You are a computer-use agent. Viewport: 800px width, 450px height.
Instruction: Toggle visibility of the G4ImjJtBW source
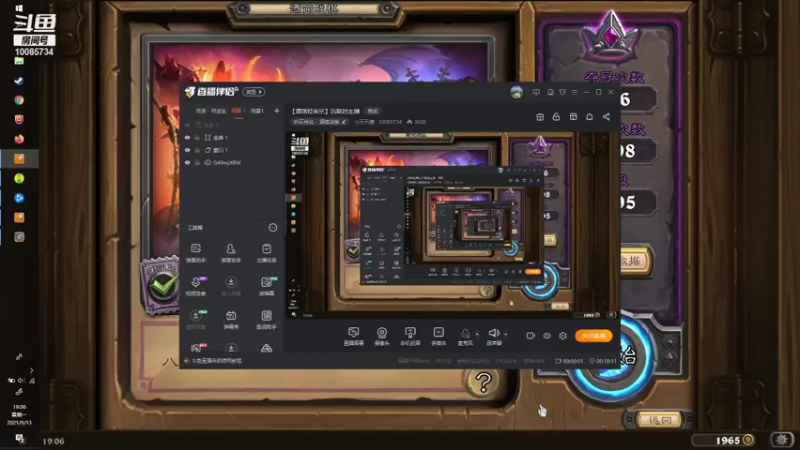click(x=187, y=162)
